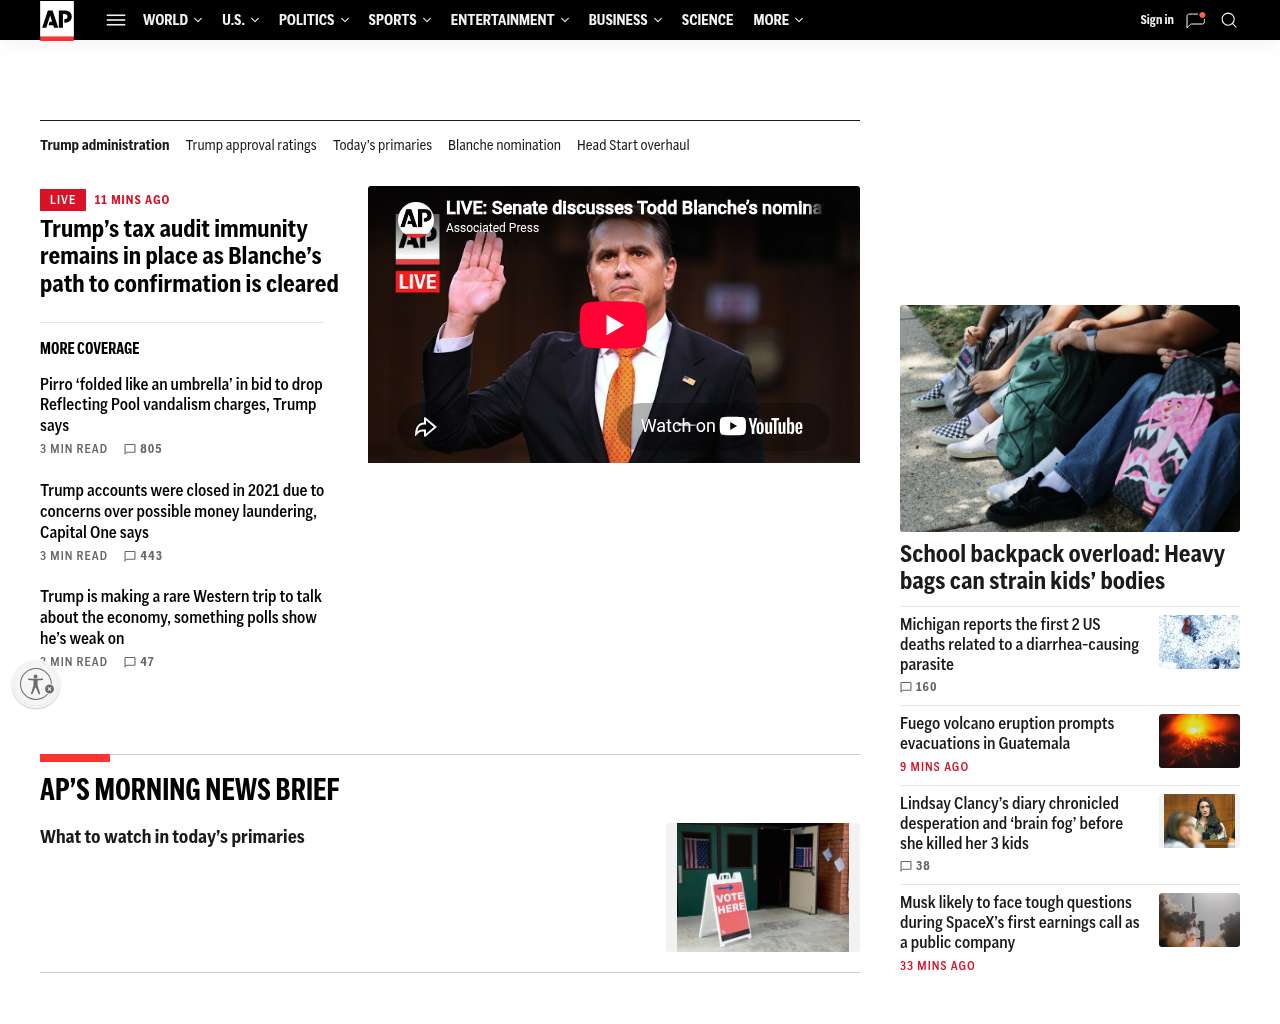
Task: Open the Lindsay Clancy brain fog story
Action: (1011, 823)
